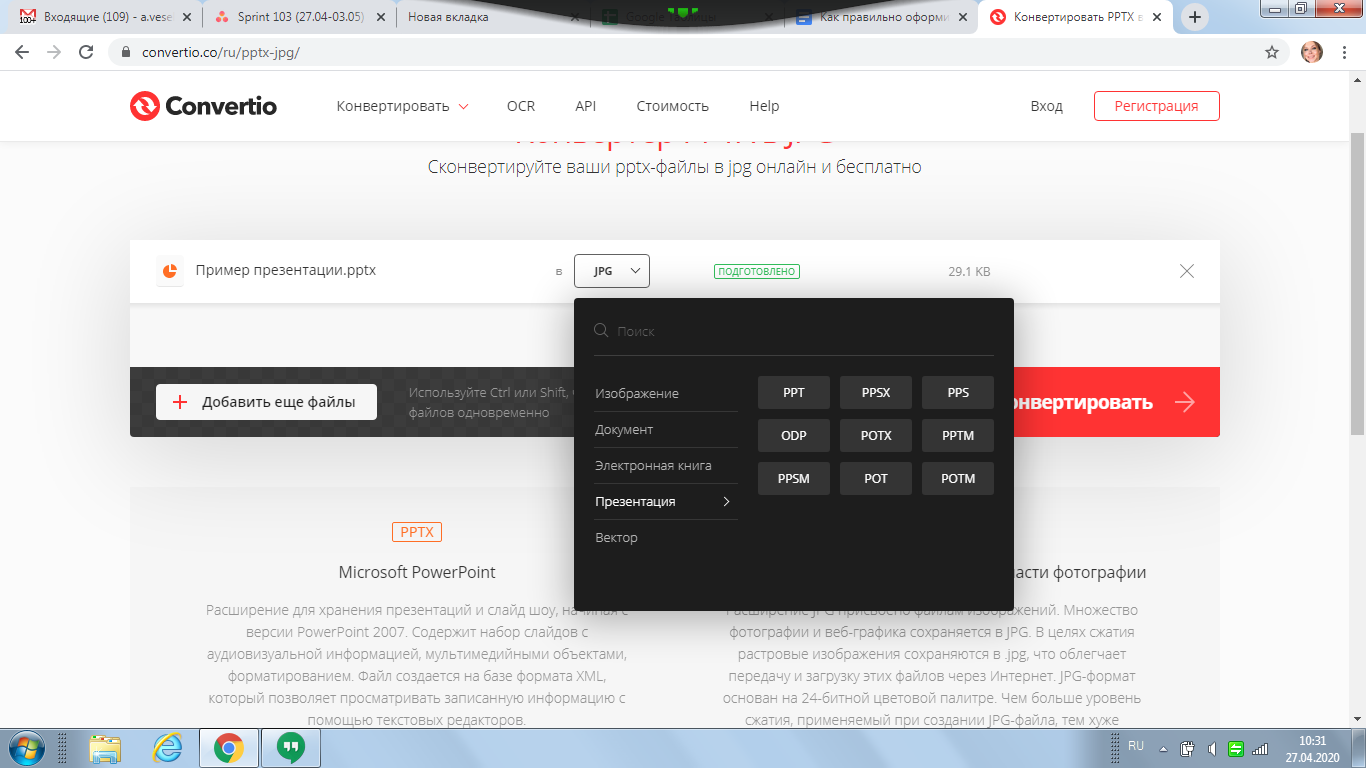
Task: Open Internet Explorer from the taskbar
Action: click(167, 747)
